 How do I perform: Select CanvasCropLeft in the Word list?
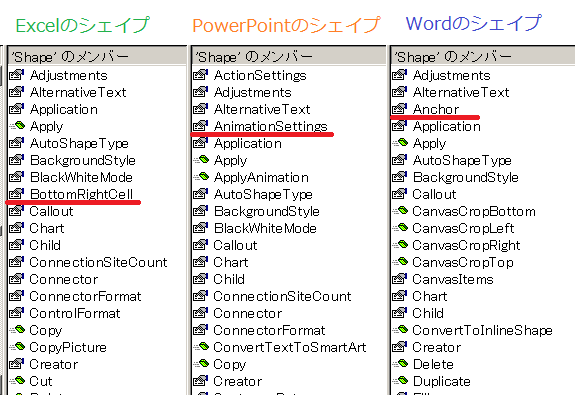pyautogui.click(x=464, y=228)
